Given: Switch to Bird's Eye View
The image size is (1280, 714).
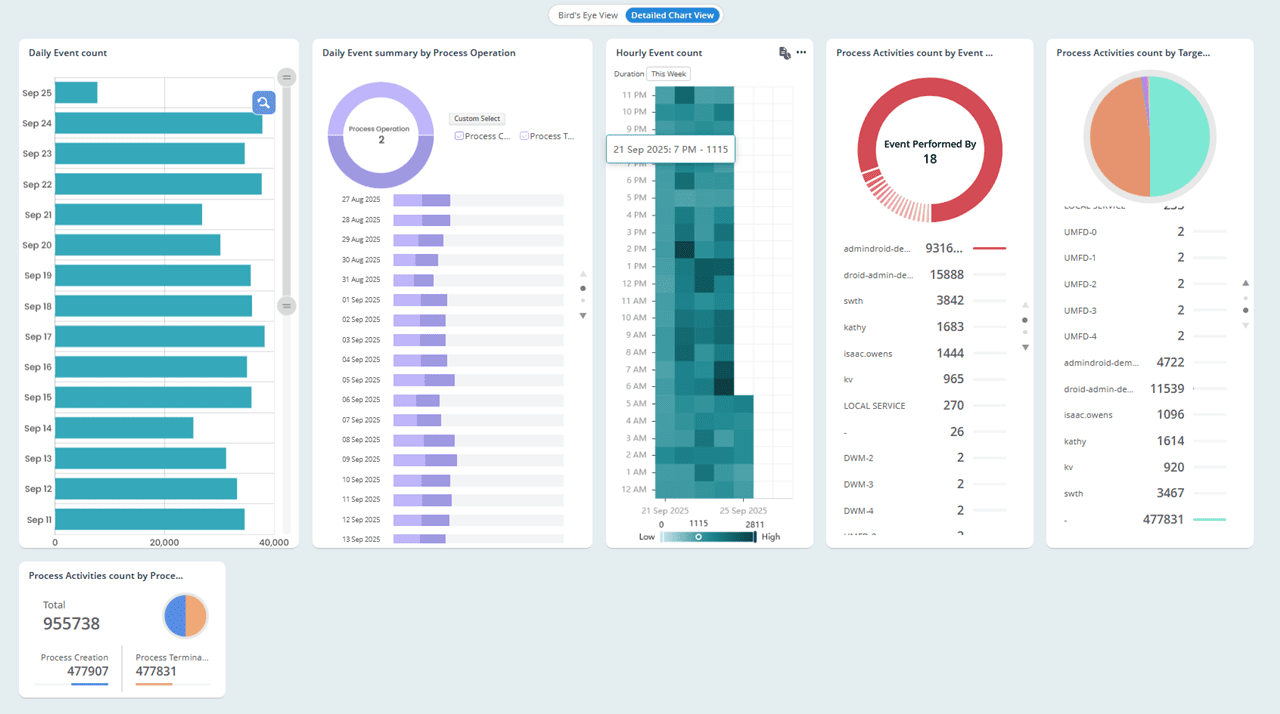Looking at the screenshot, I should coord(588,15).
